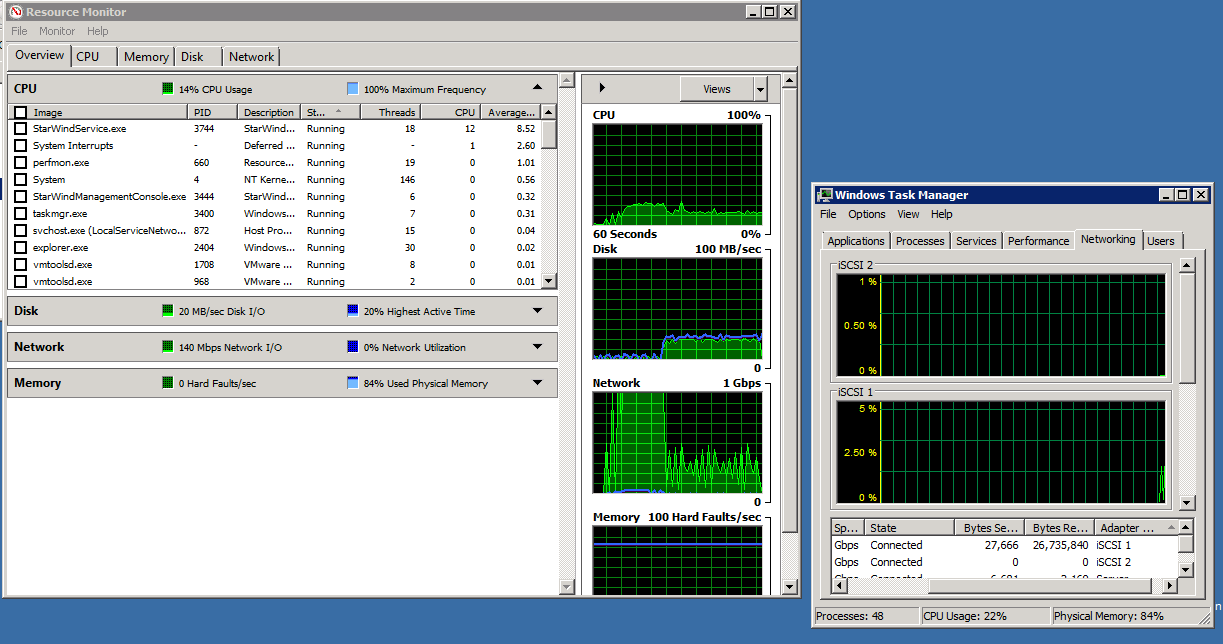Open the Monitor menu
The width and height of the screenshot is (1223, 644).
[57, 31]
